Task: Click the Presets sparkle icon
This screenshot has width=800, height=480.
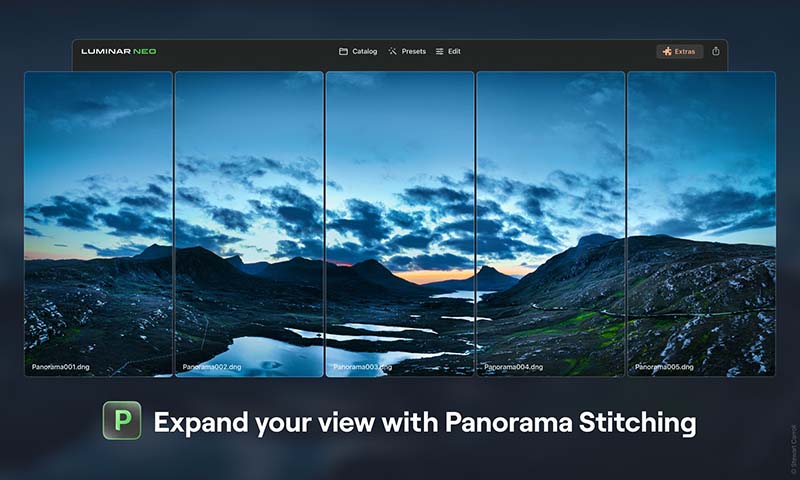Action: tap(392, 51)
